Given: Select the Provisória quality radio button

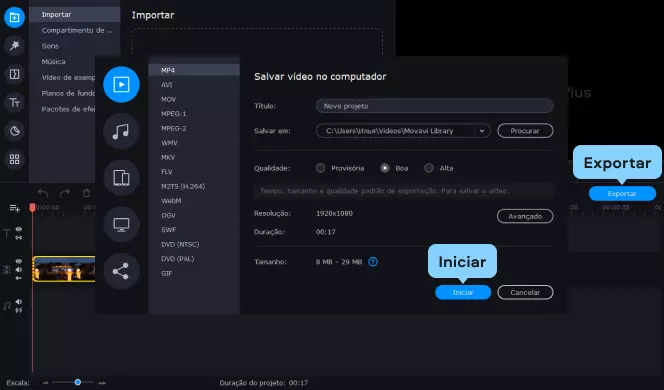Looking at the screenshot, I should pyautogui.click(x=321, y=168).
